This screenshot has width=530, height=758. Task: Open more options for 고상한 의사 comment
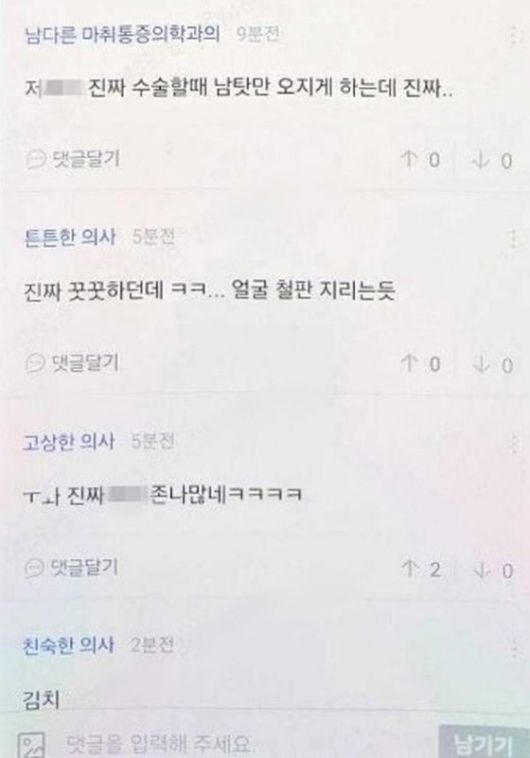pyautogui.click(x=514, y=443)
